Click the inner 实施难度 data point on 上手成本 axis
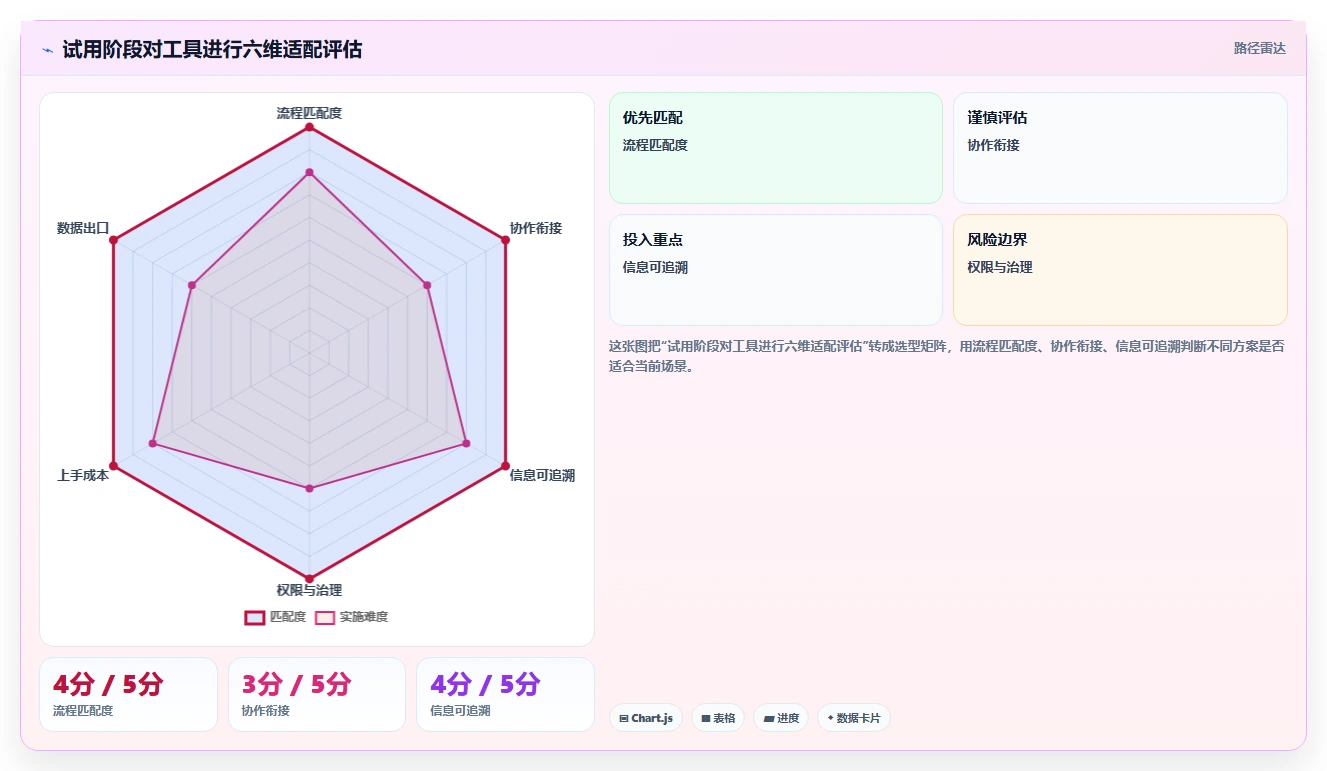The width and height of the screenshot is (1327, 771). coord(153,443)
